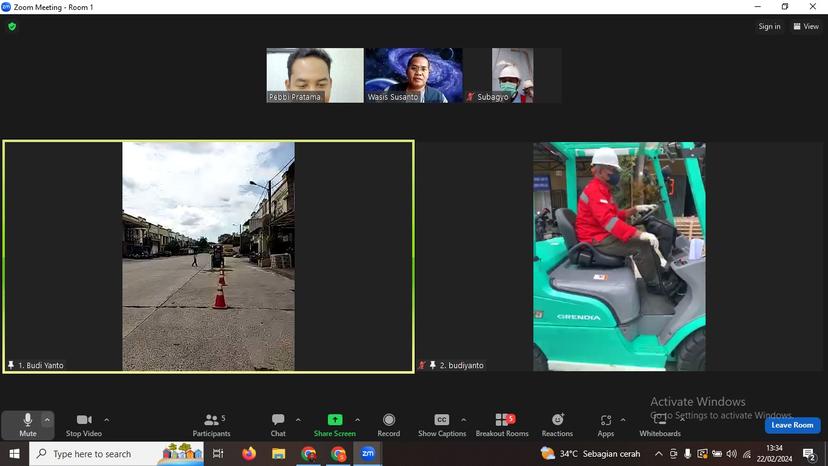Click muted mic icon beside 2. budiyanto
Image resolution: width=828 pixels, height=466 pixels.
tap(422, 365)
